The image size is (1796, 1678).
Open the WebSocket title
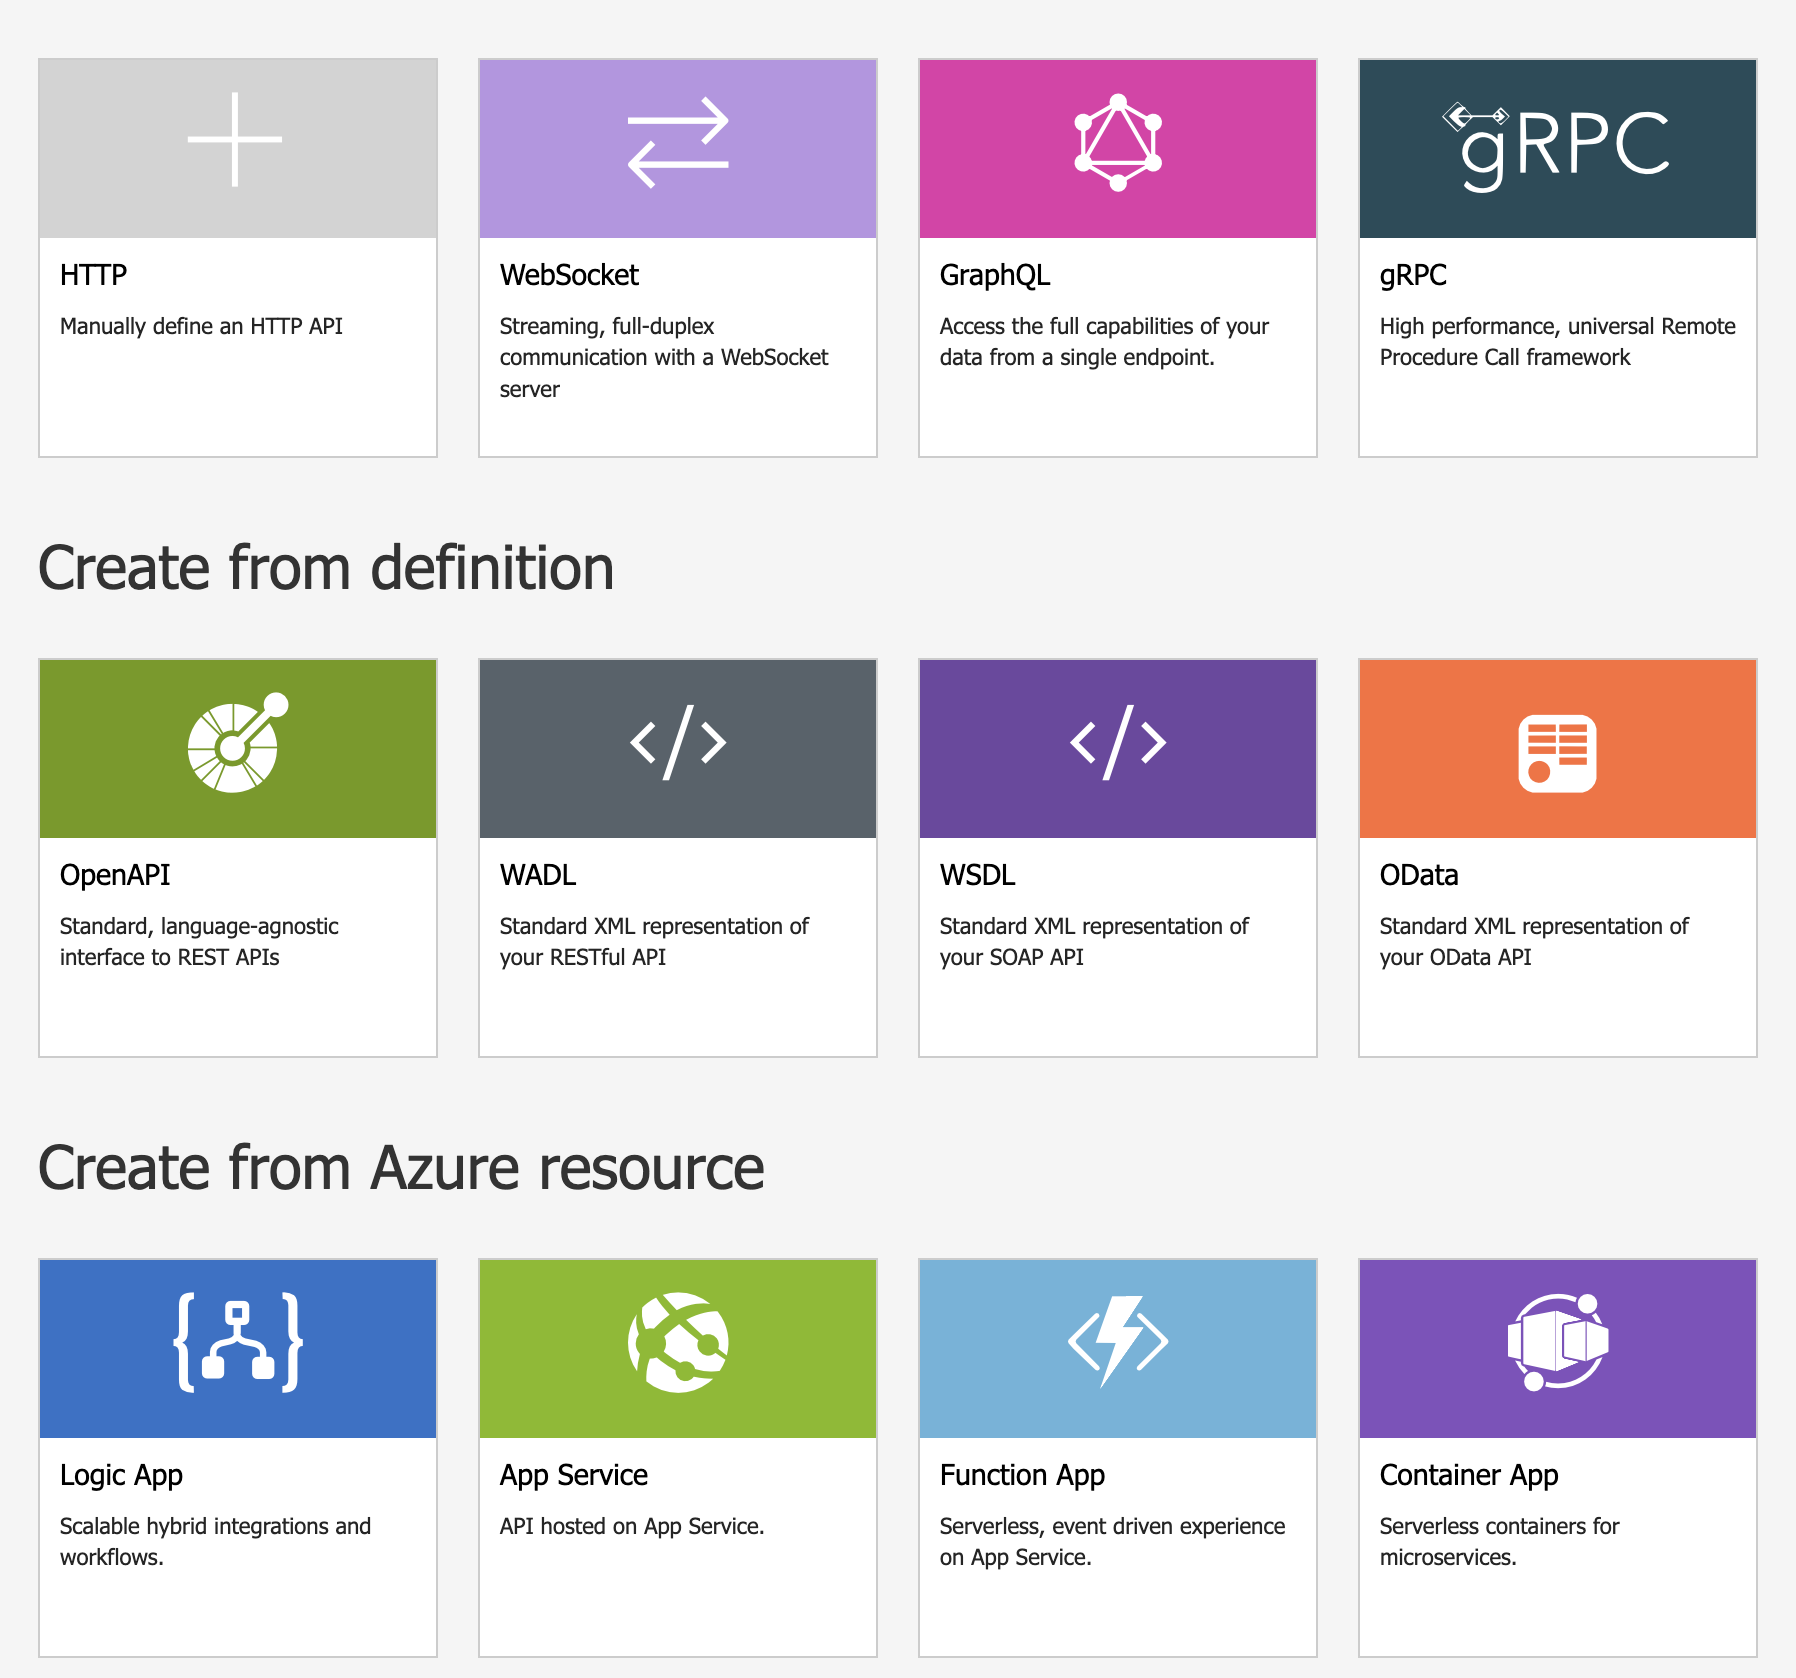569,275
